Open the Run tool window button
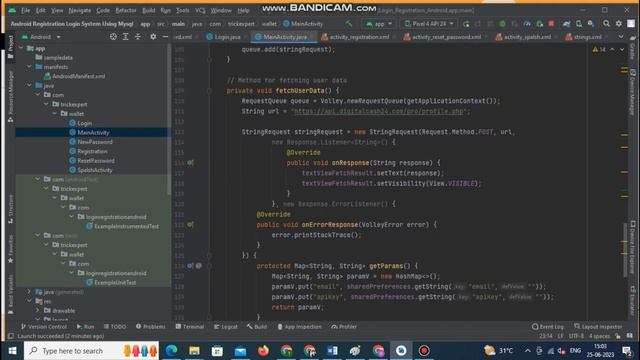 85,327
